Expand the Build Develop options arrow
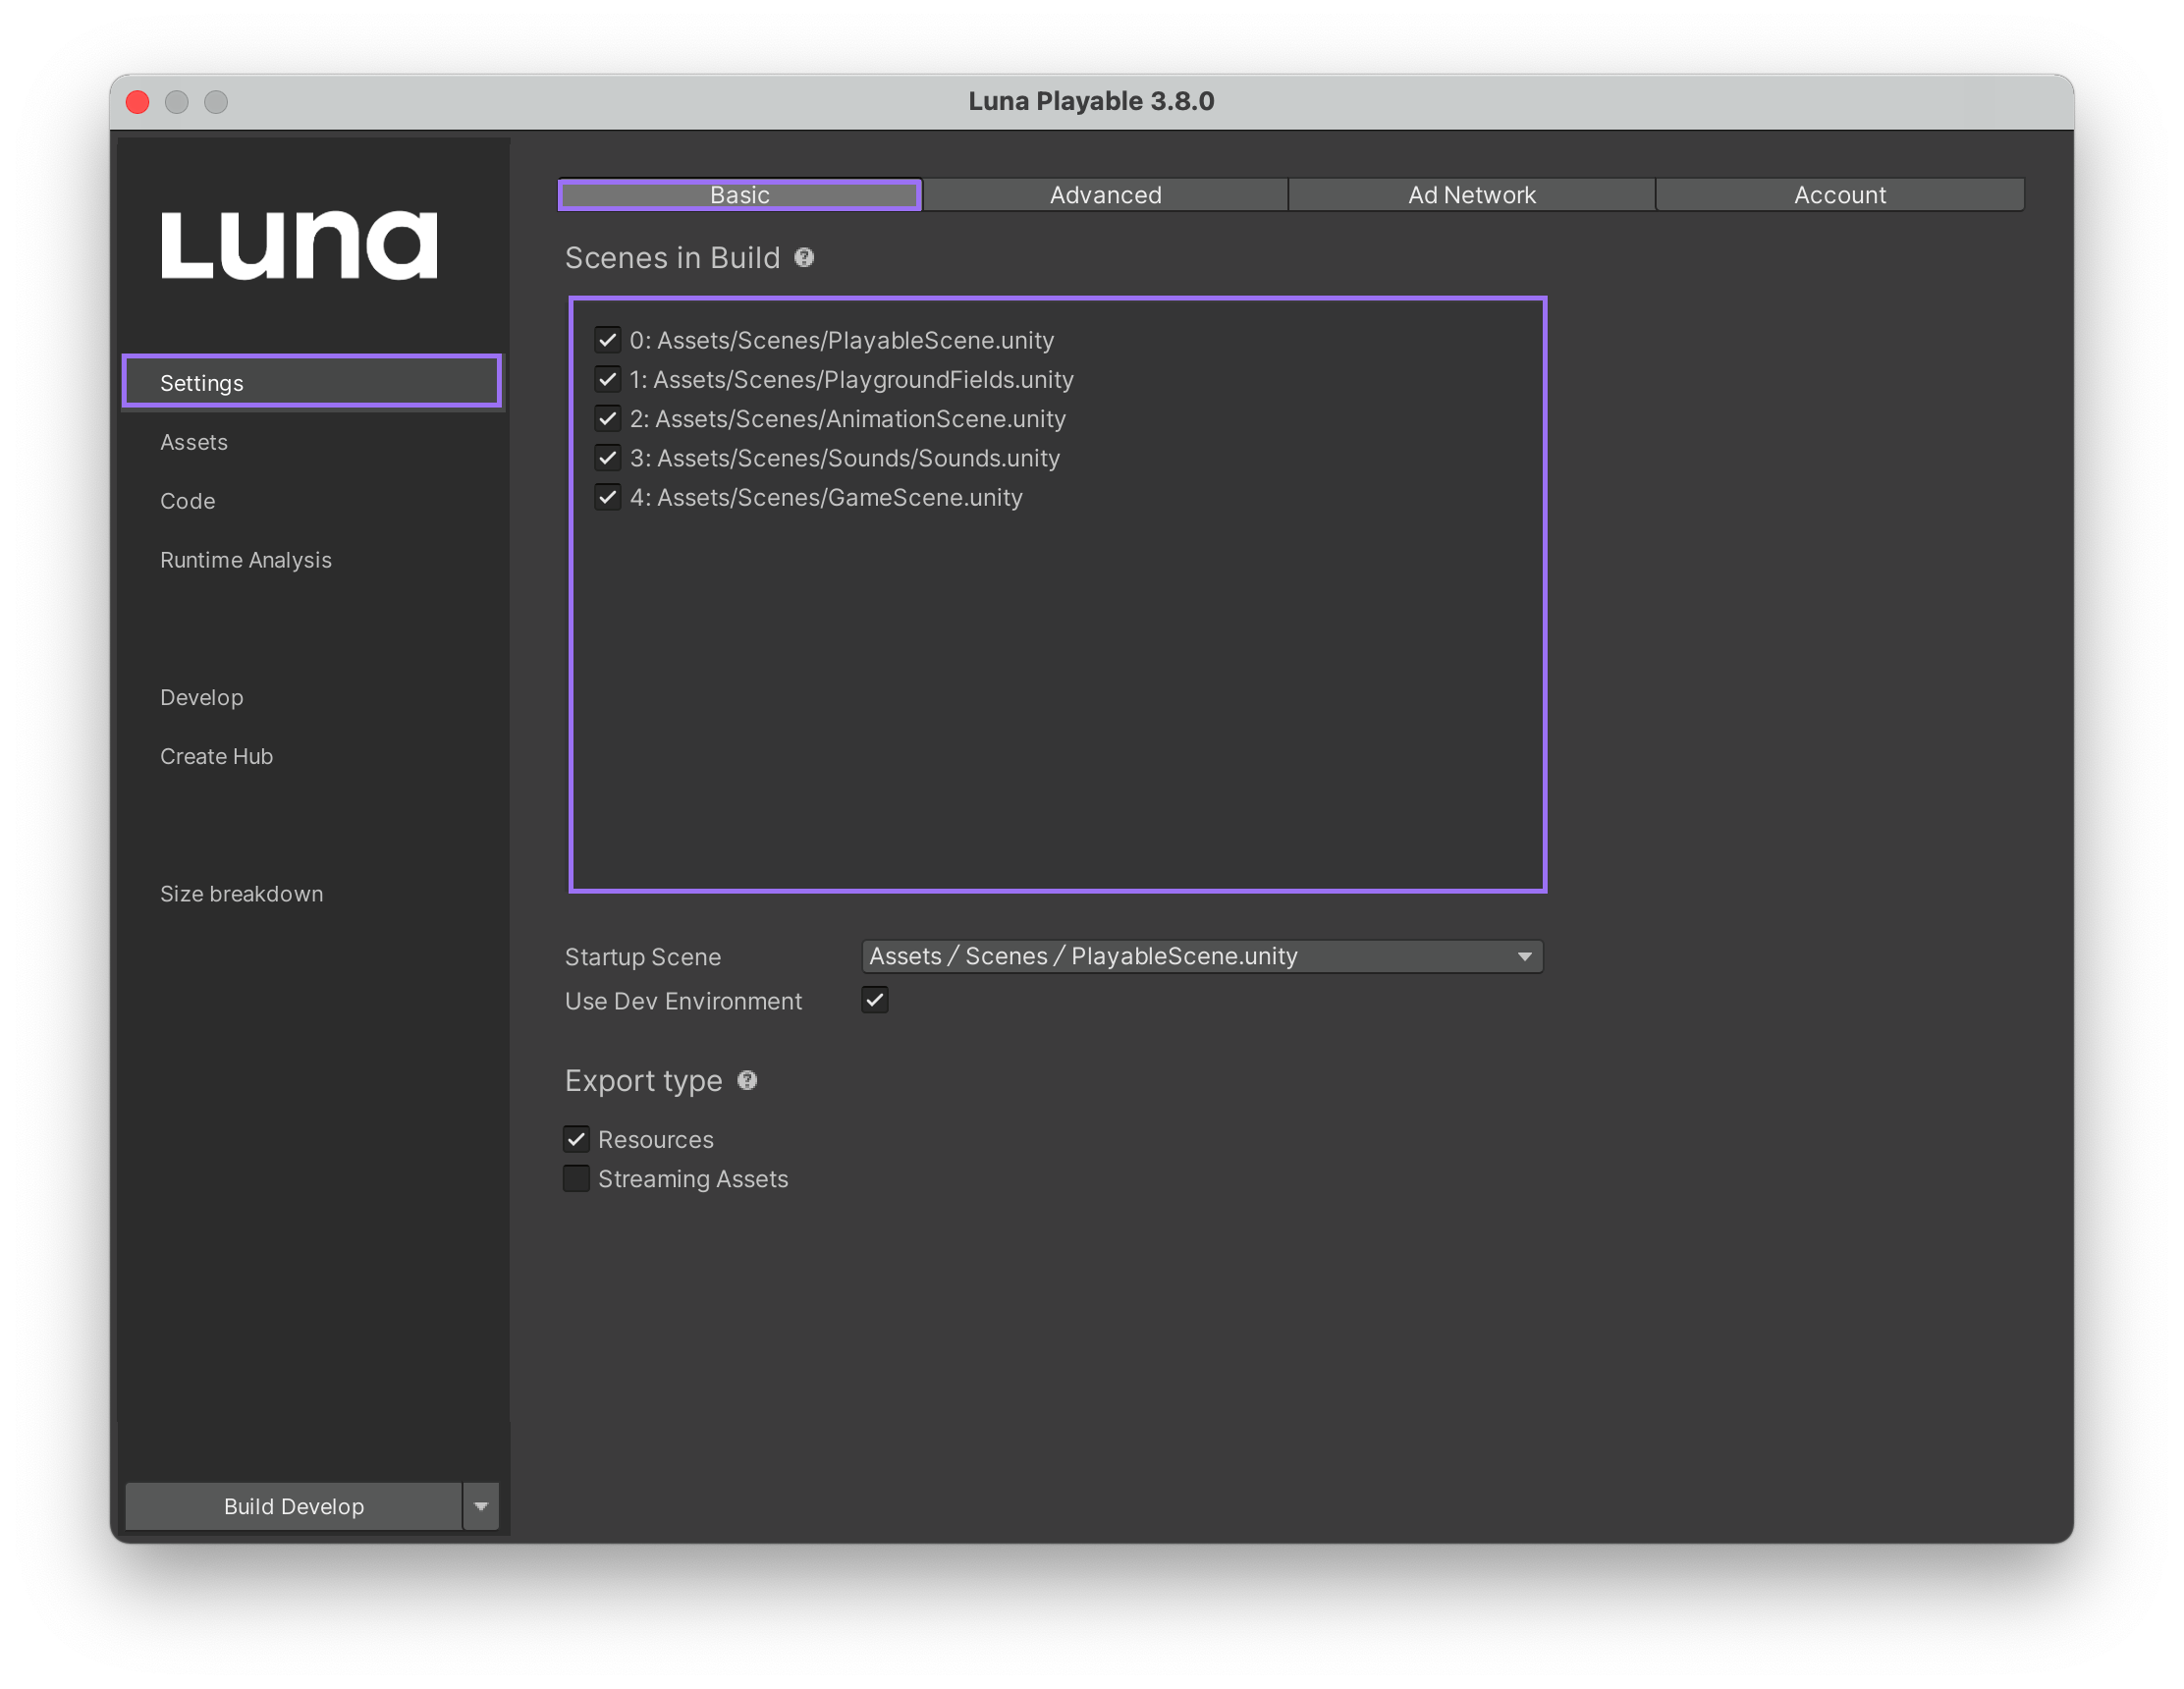 tap(481, 1507)
